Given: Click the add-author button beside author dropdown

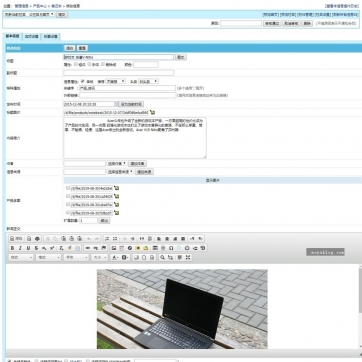Looking at the screenshot, I should click(137, 164).
